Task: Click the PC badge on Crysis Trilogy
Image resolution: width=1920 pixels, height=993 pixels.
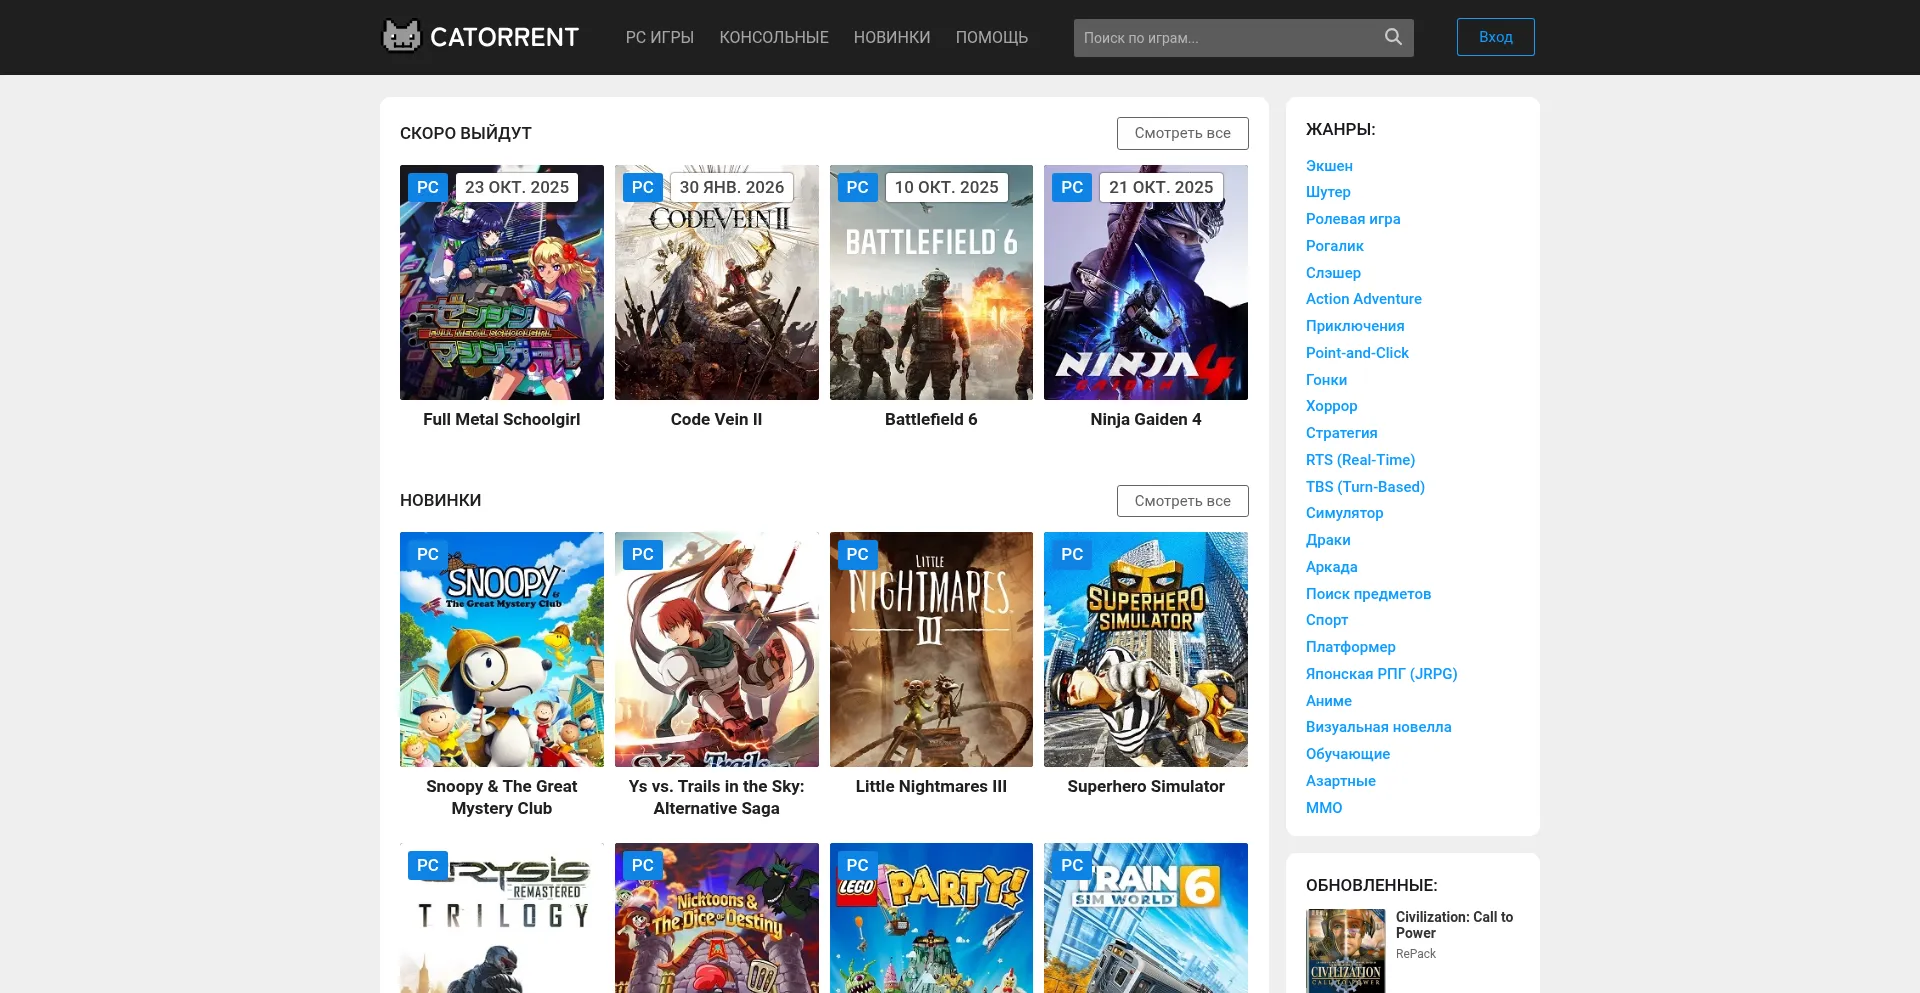Action: click(x=428, y=865)
